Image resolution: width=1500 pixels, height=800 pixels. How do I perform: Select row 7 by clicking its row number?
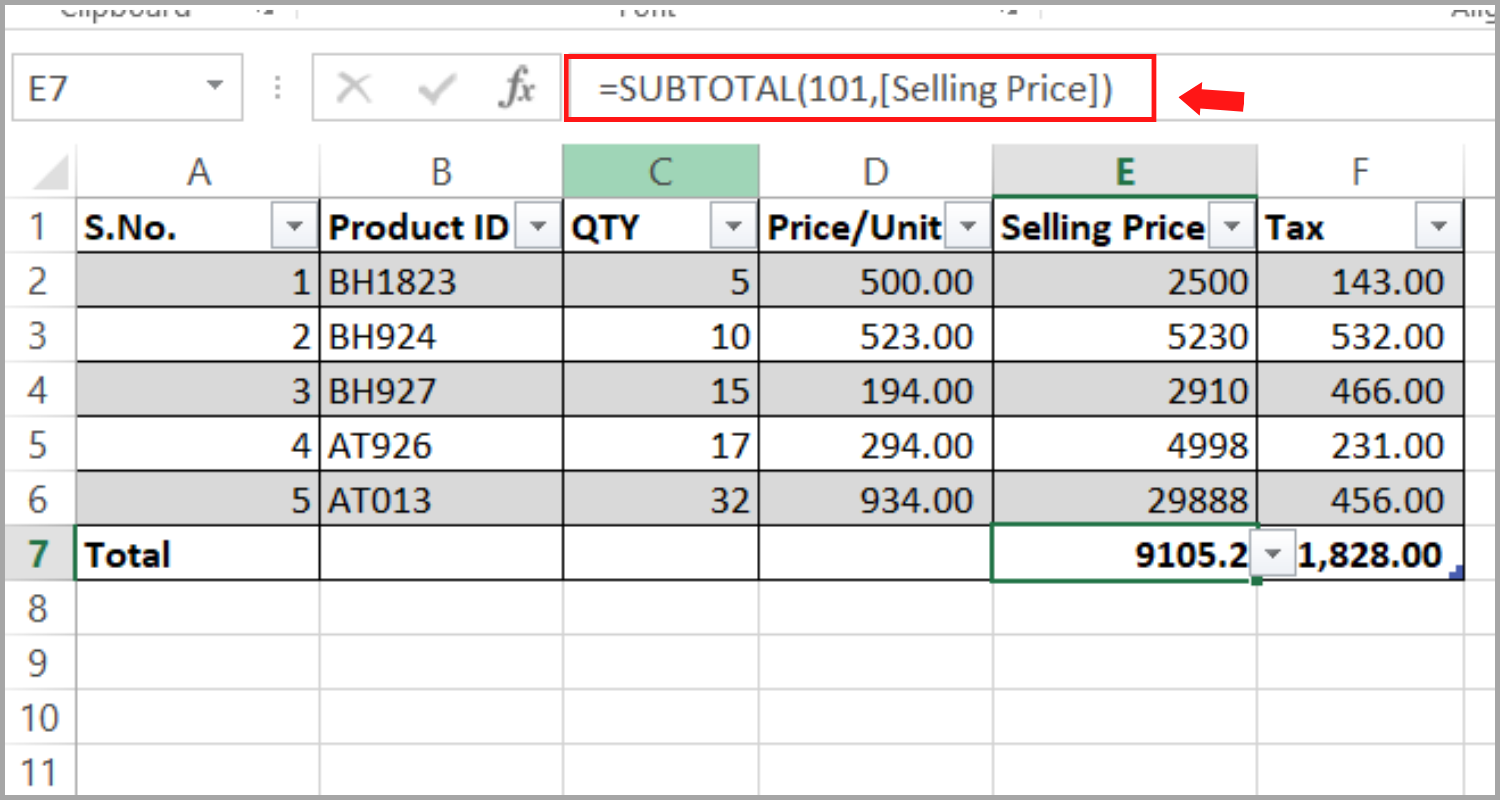(38, 553)
